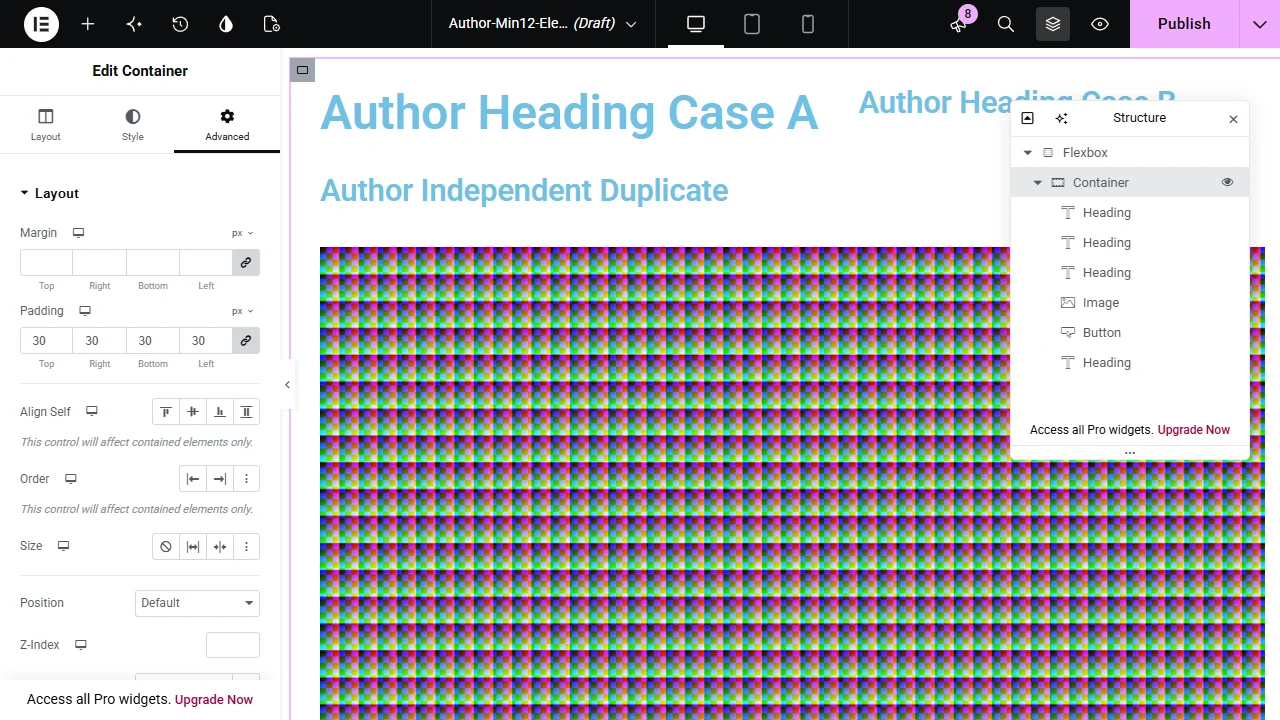This screenshot has width=1280, height=720.
Task: Set Order to start
Action: tap(193, 479)
